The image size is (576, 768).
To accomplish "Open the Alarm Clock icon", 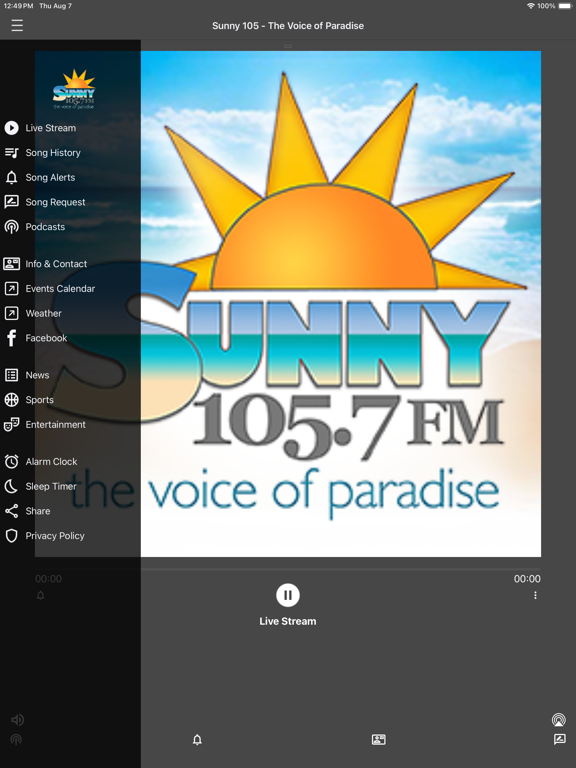I will click(11, 461).
